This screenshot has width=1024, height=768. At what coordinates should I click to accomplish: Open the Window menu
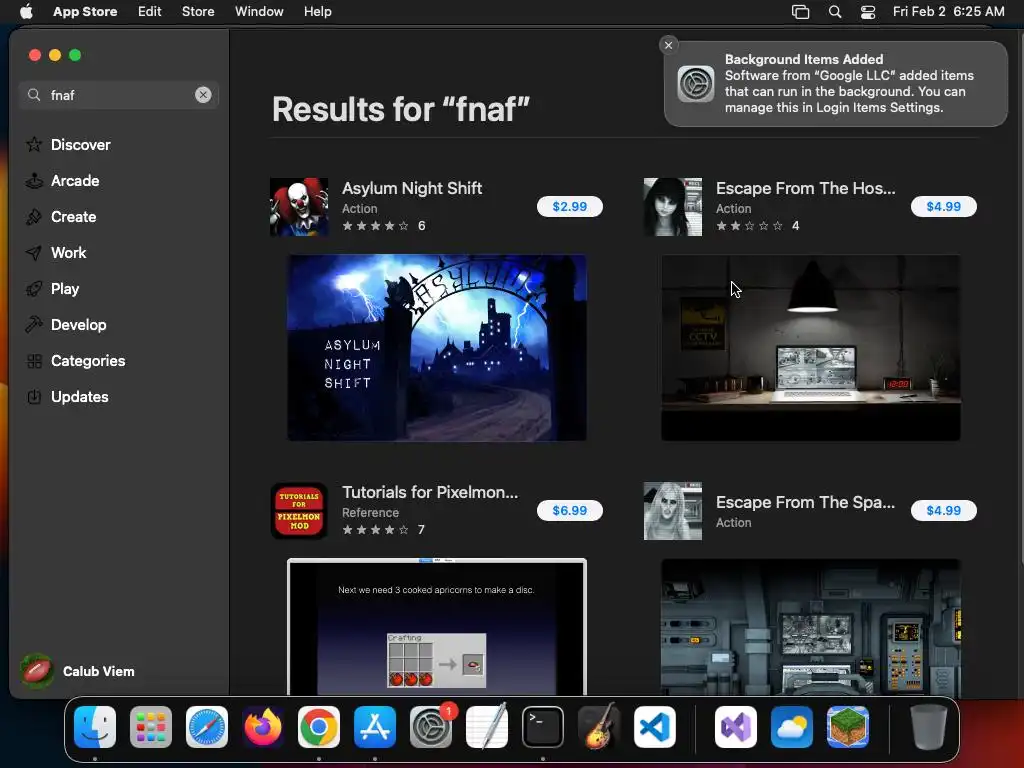point(259,11)
